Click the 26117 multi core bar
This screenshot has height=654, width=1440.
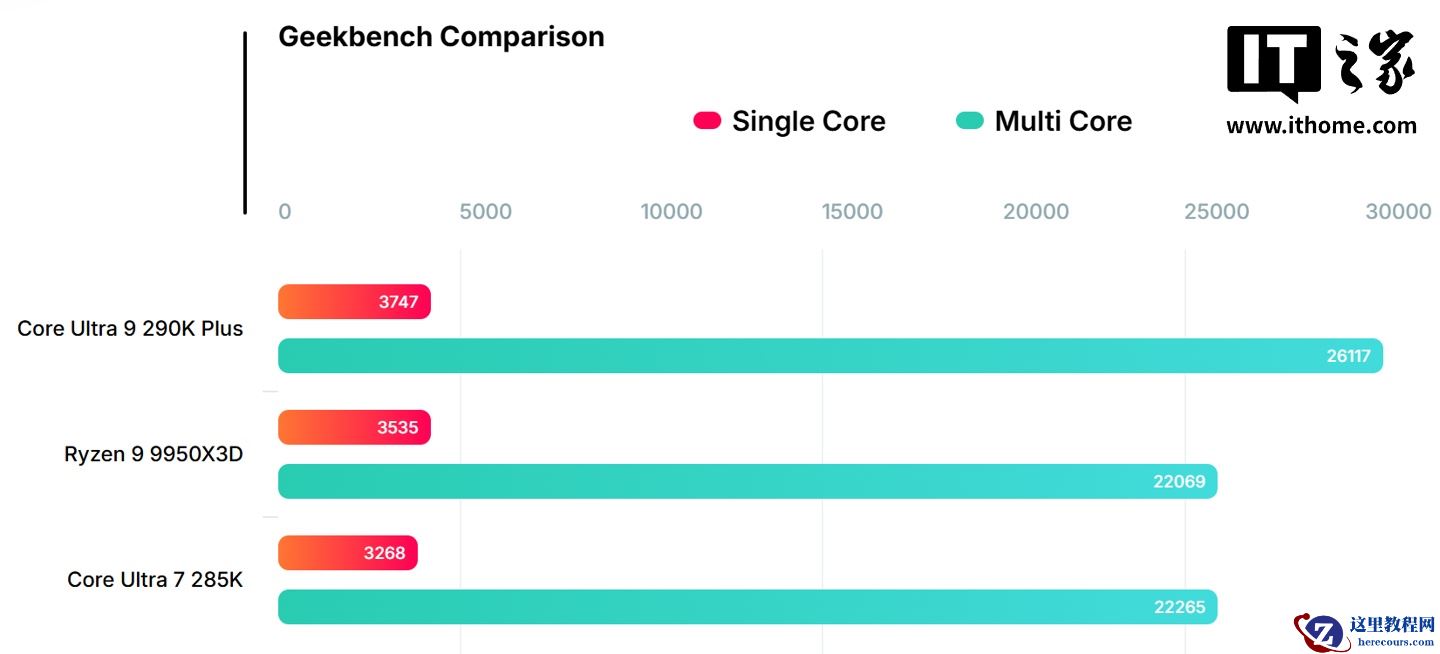point(830,356)
